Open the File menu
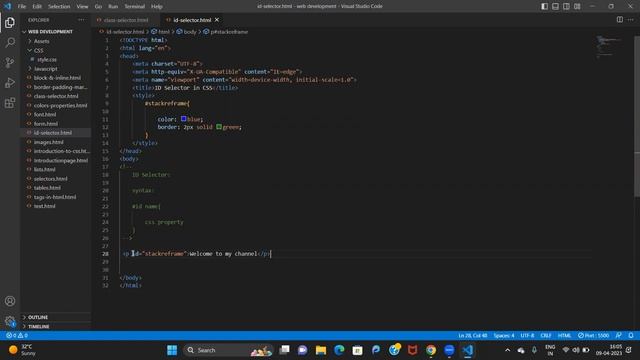 22,7
